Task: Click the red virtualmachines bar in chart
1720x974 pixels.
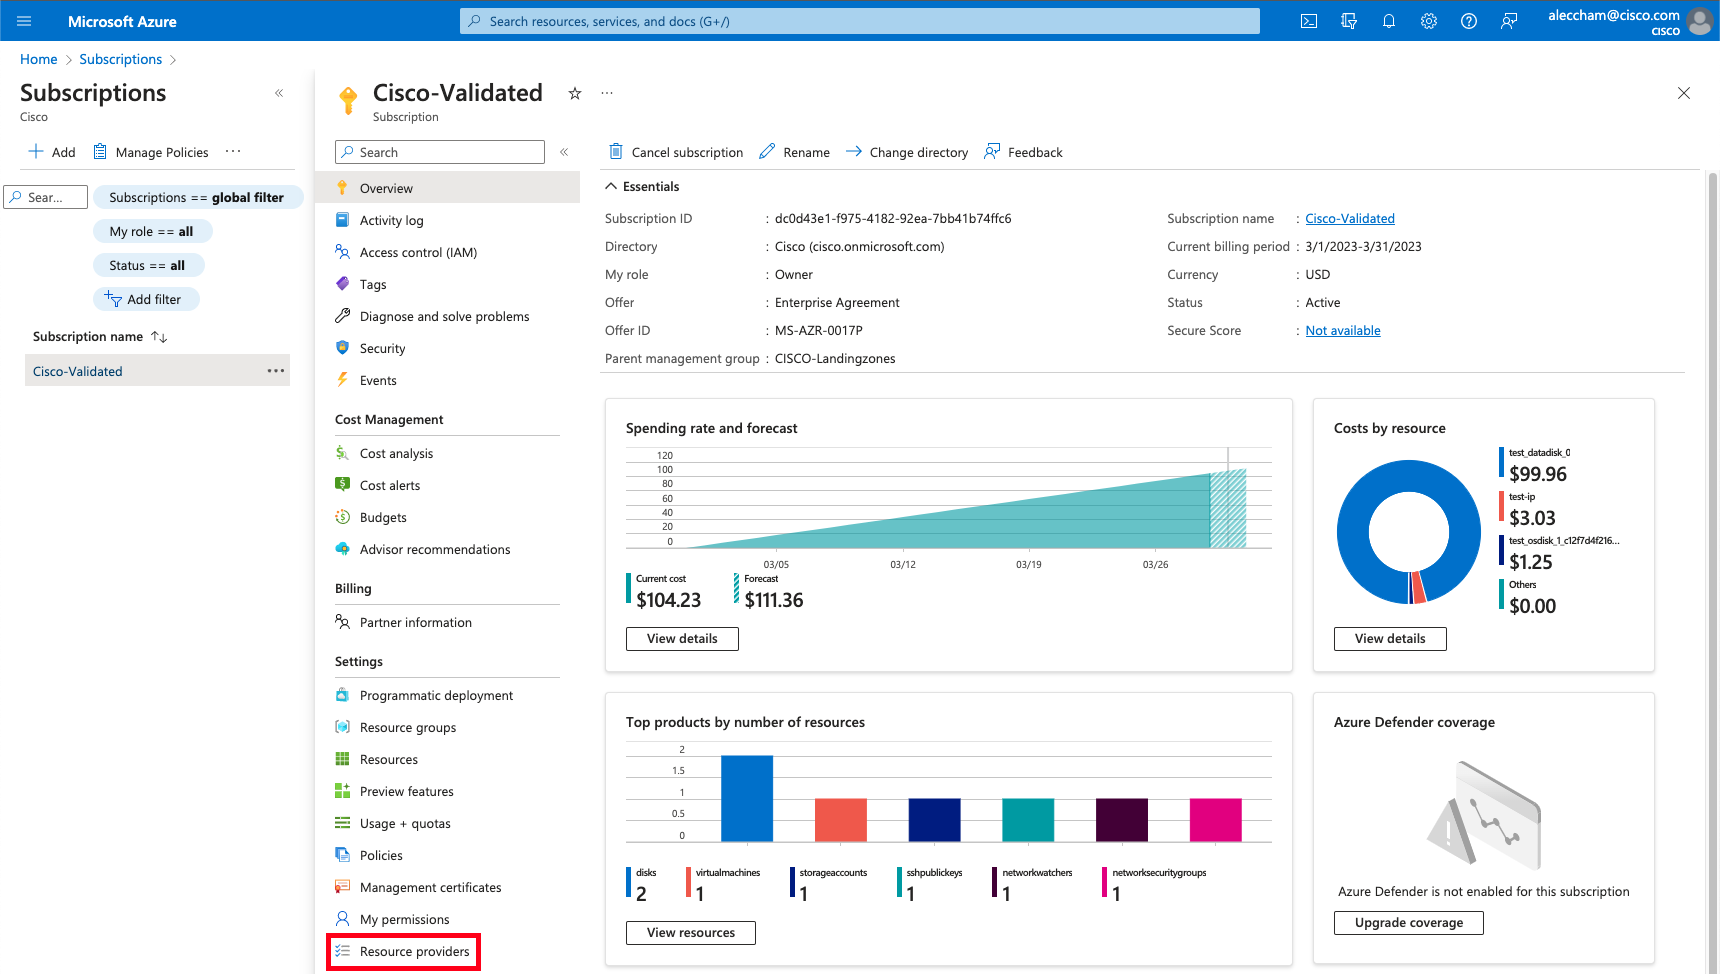Action: click(841, 820)
